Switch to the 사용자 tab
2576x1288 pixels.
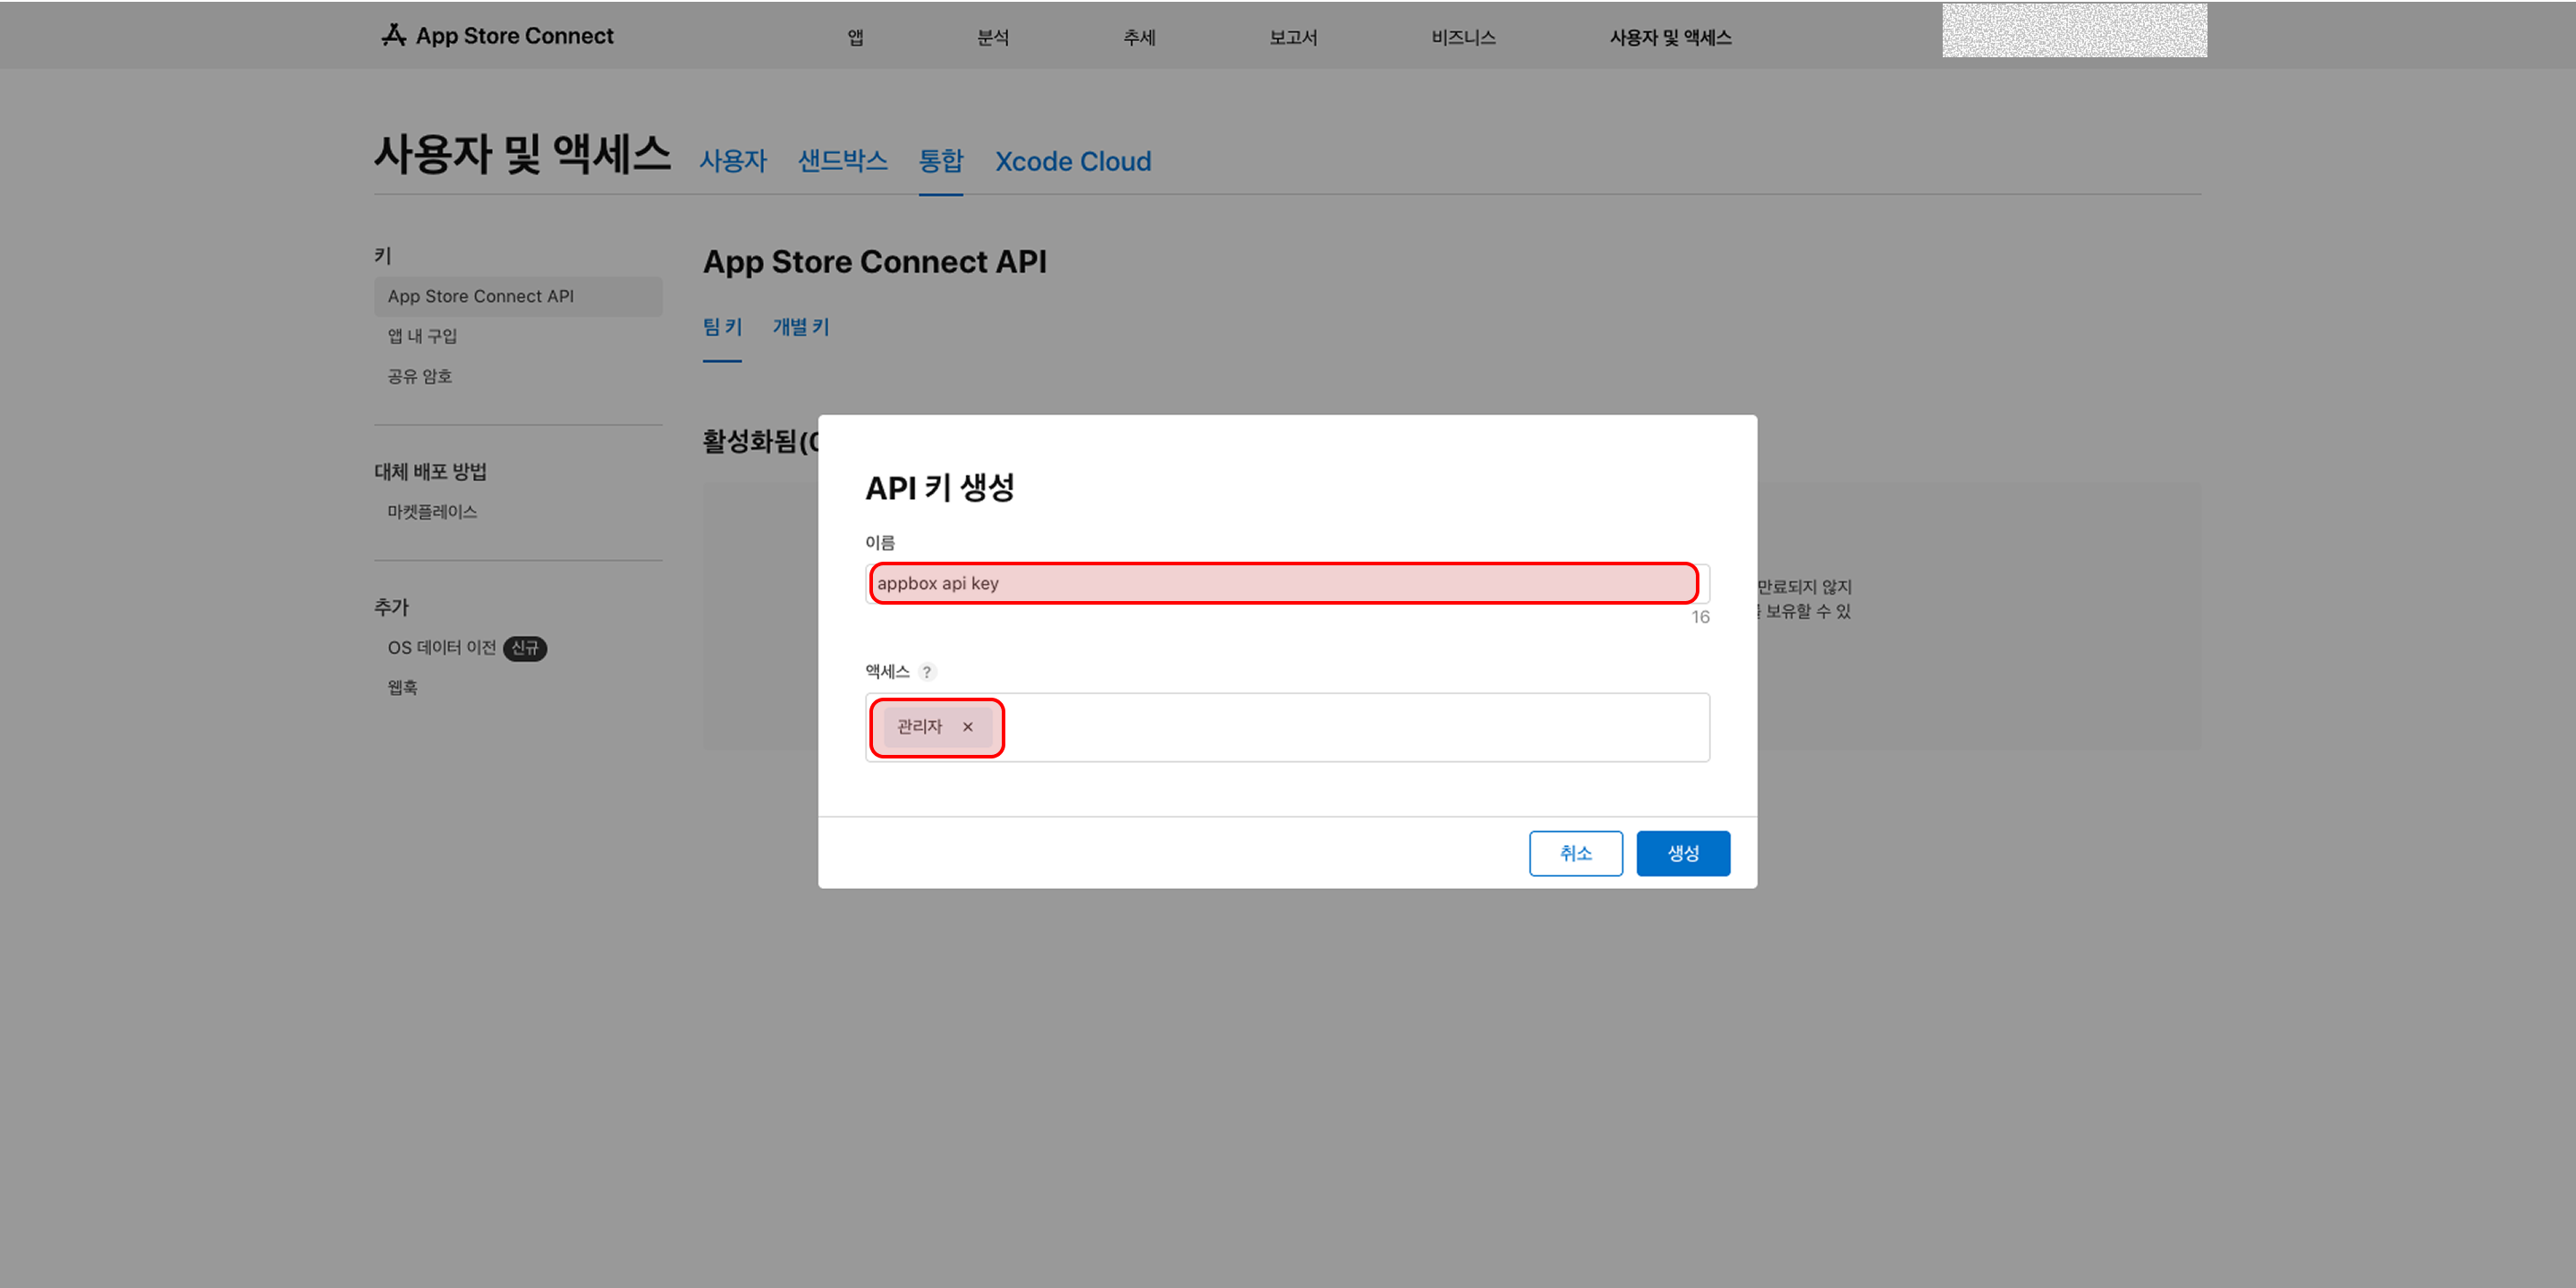click(733, 161)
